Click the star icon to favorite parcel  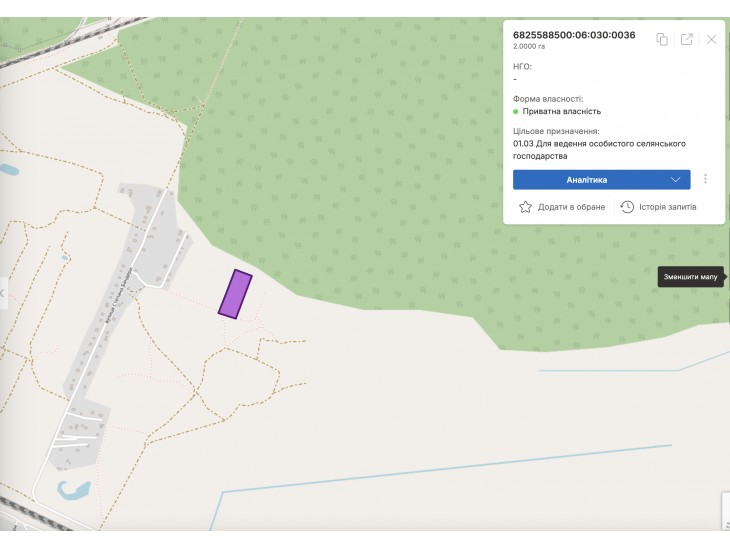tap(525, 207)
